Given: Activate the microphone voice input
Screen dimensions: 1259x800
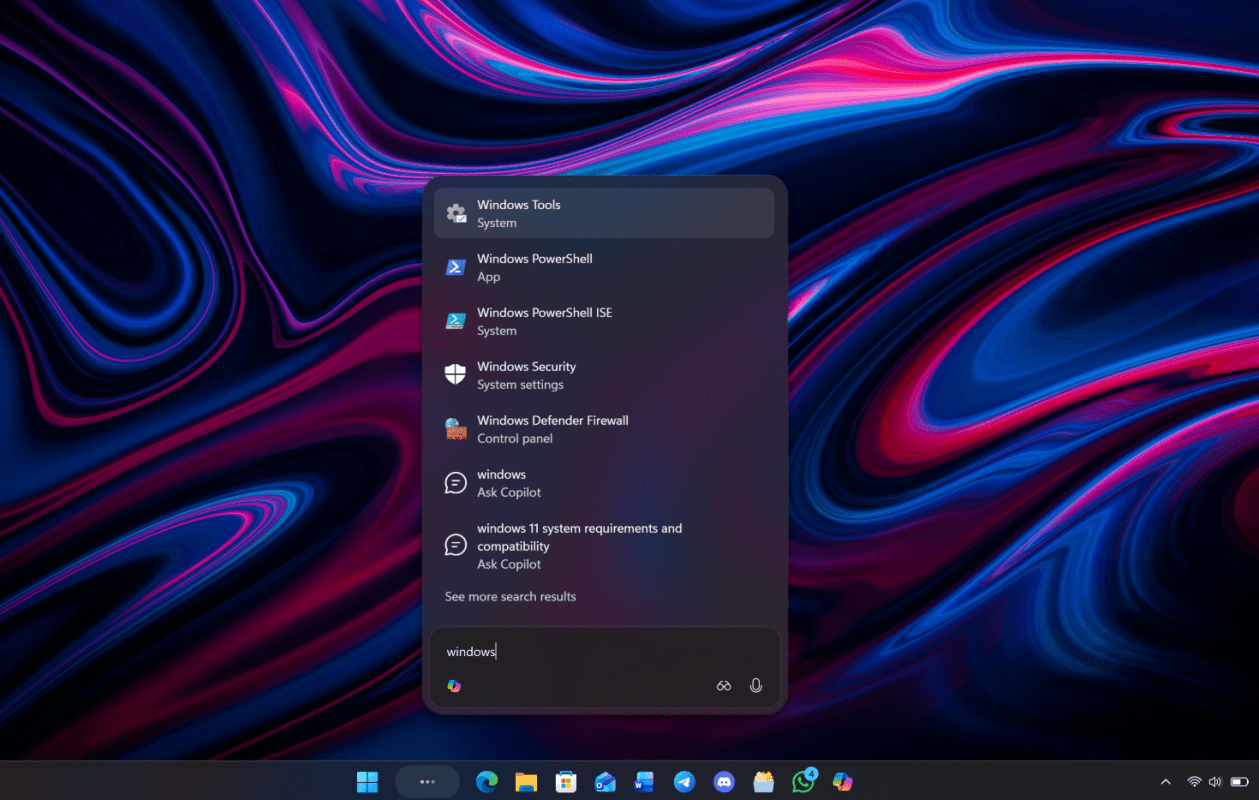Looking at the screenshot, I should click(756, 686).
